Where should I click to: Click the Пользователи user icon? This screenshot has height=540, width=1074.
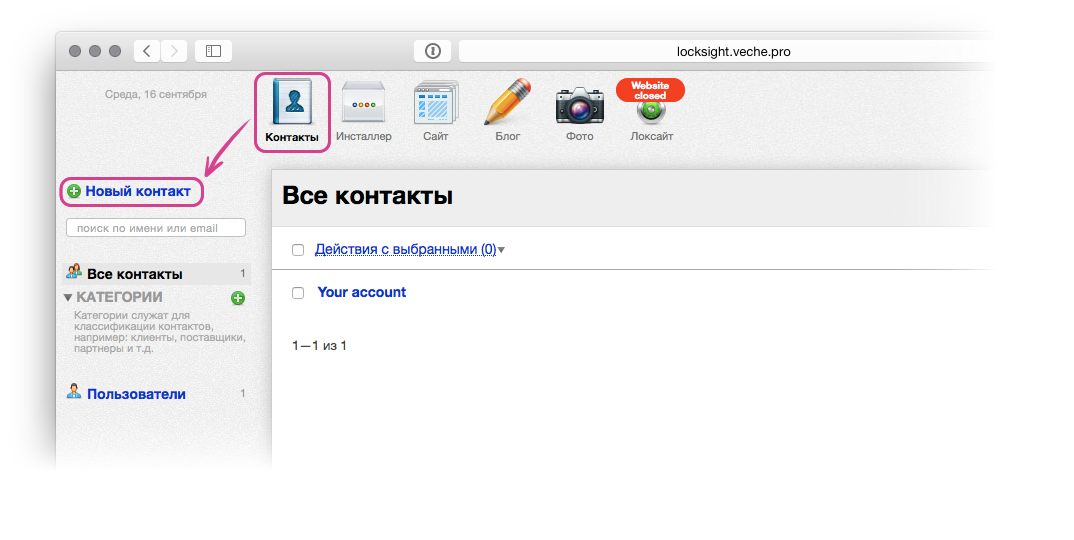pos(74,392)
